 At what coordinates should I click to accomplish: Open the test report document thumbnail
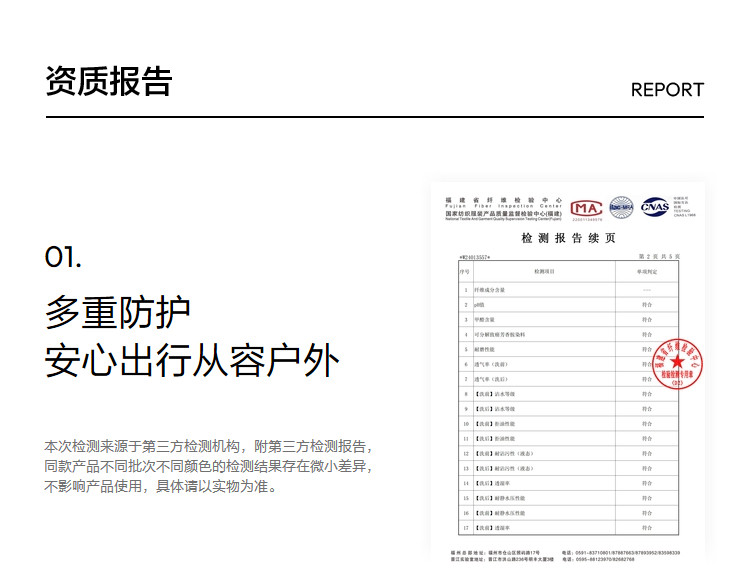567,370
